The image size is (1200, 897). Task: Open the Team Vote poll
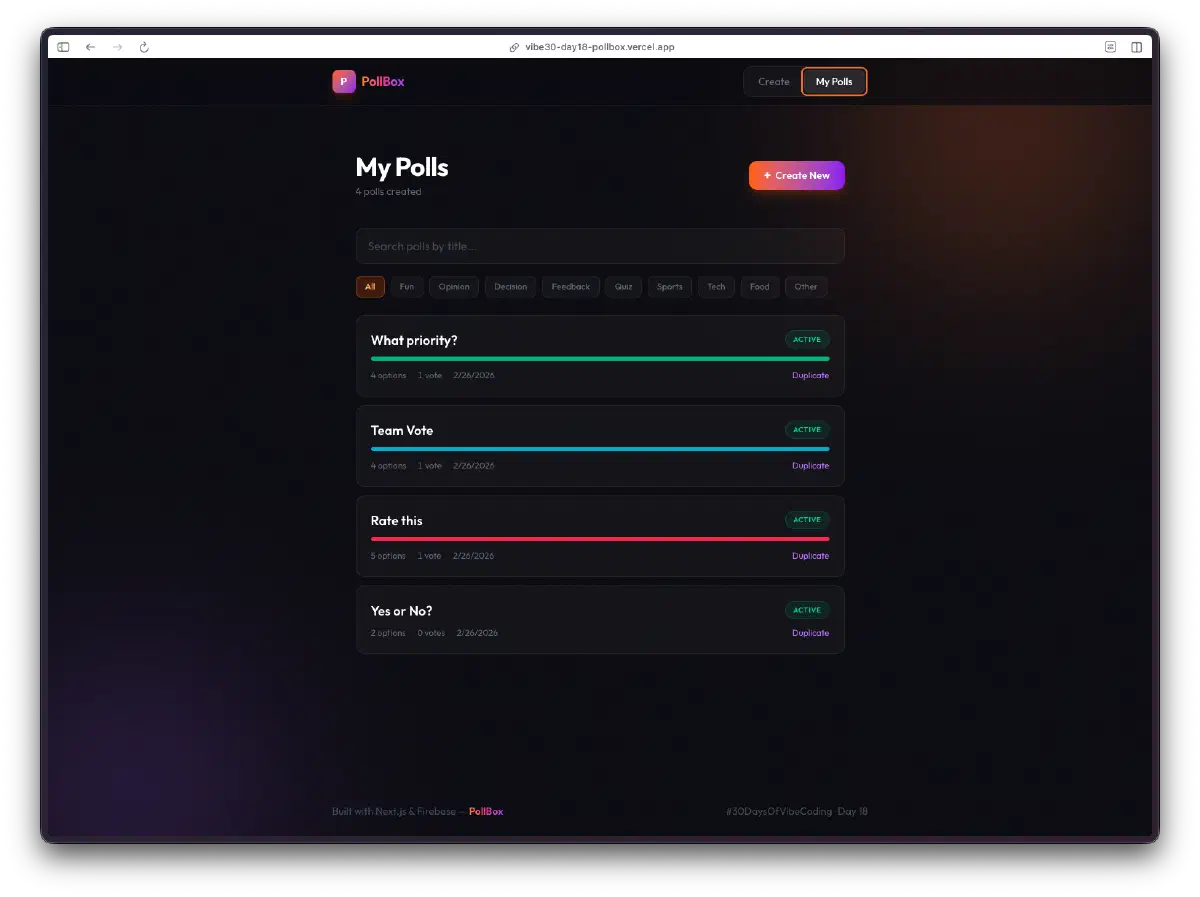[600, 446]
